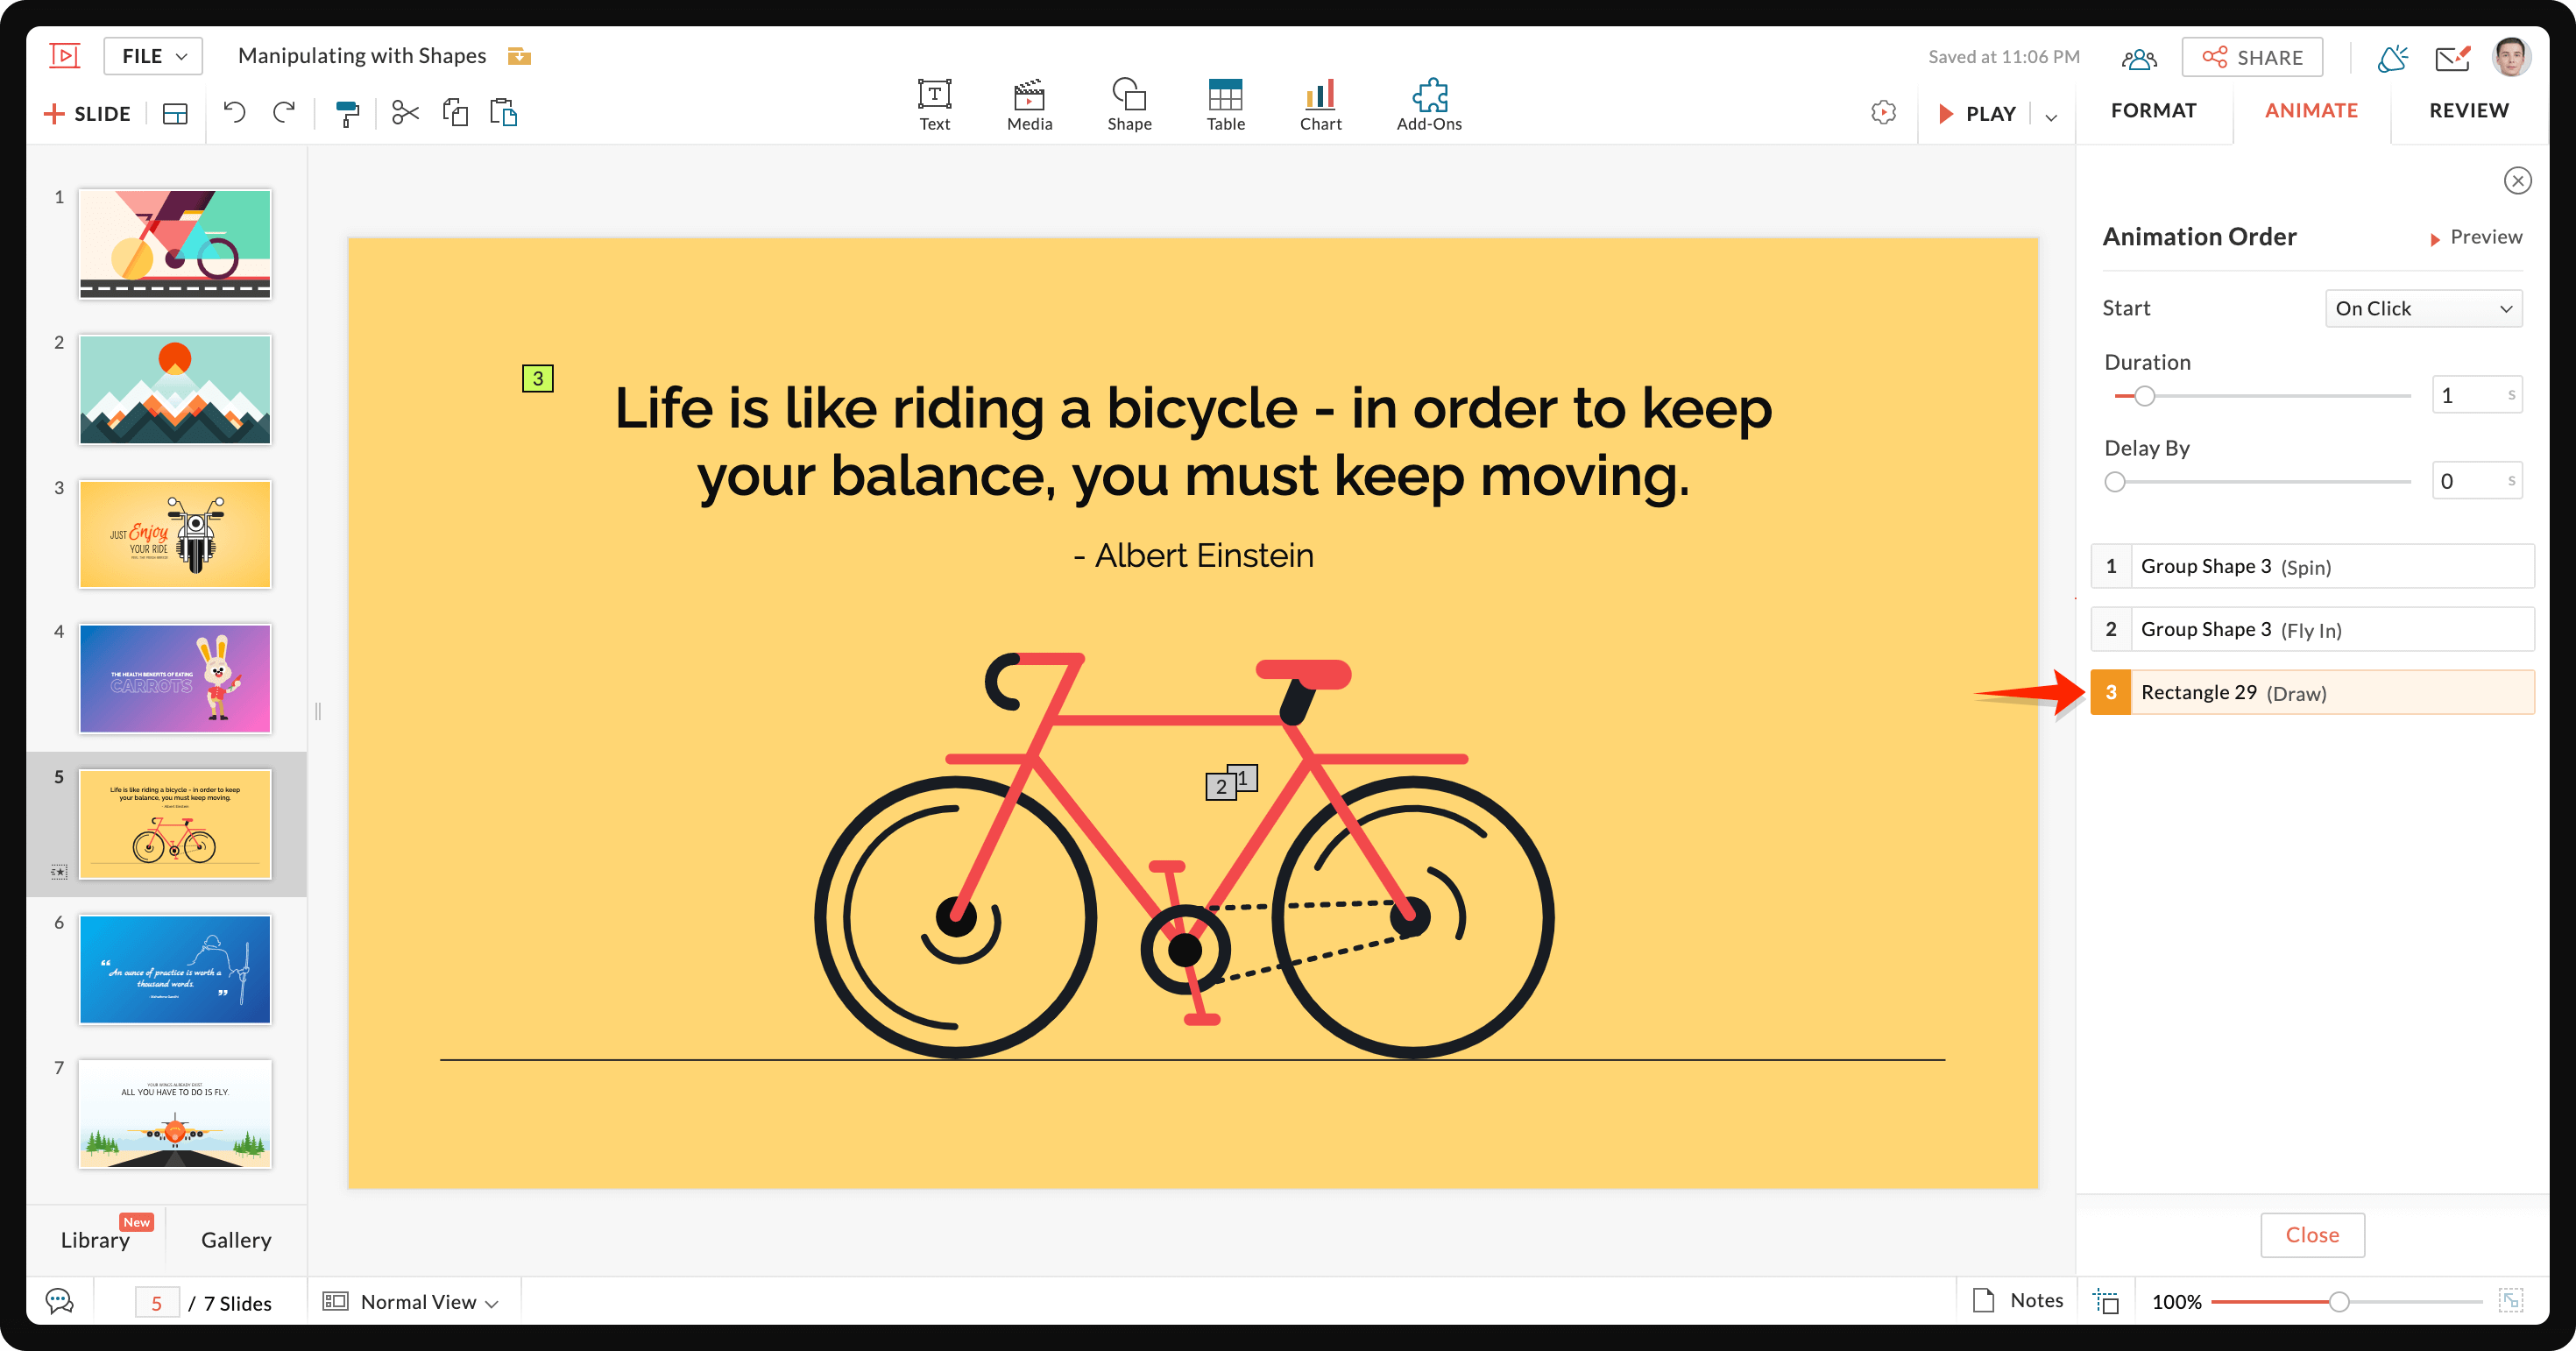Open the Start On Click dropdown
2576x1351 pixels.
[2422, 308]
